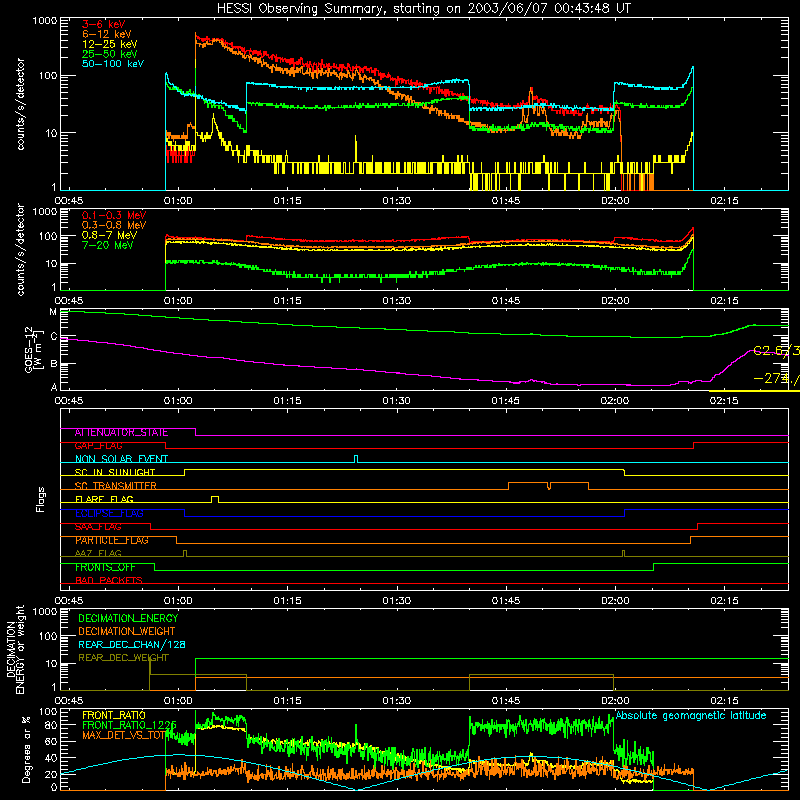
Task: Click the 02:15 tick label under the top panel
Action: (x=724, y=201)
